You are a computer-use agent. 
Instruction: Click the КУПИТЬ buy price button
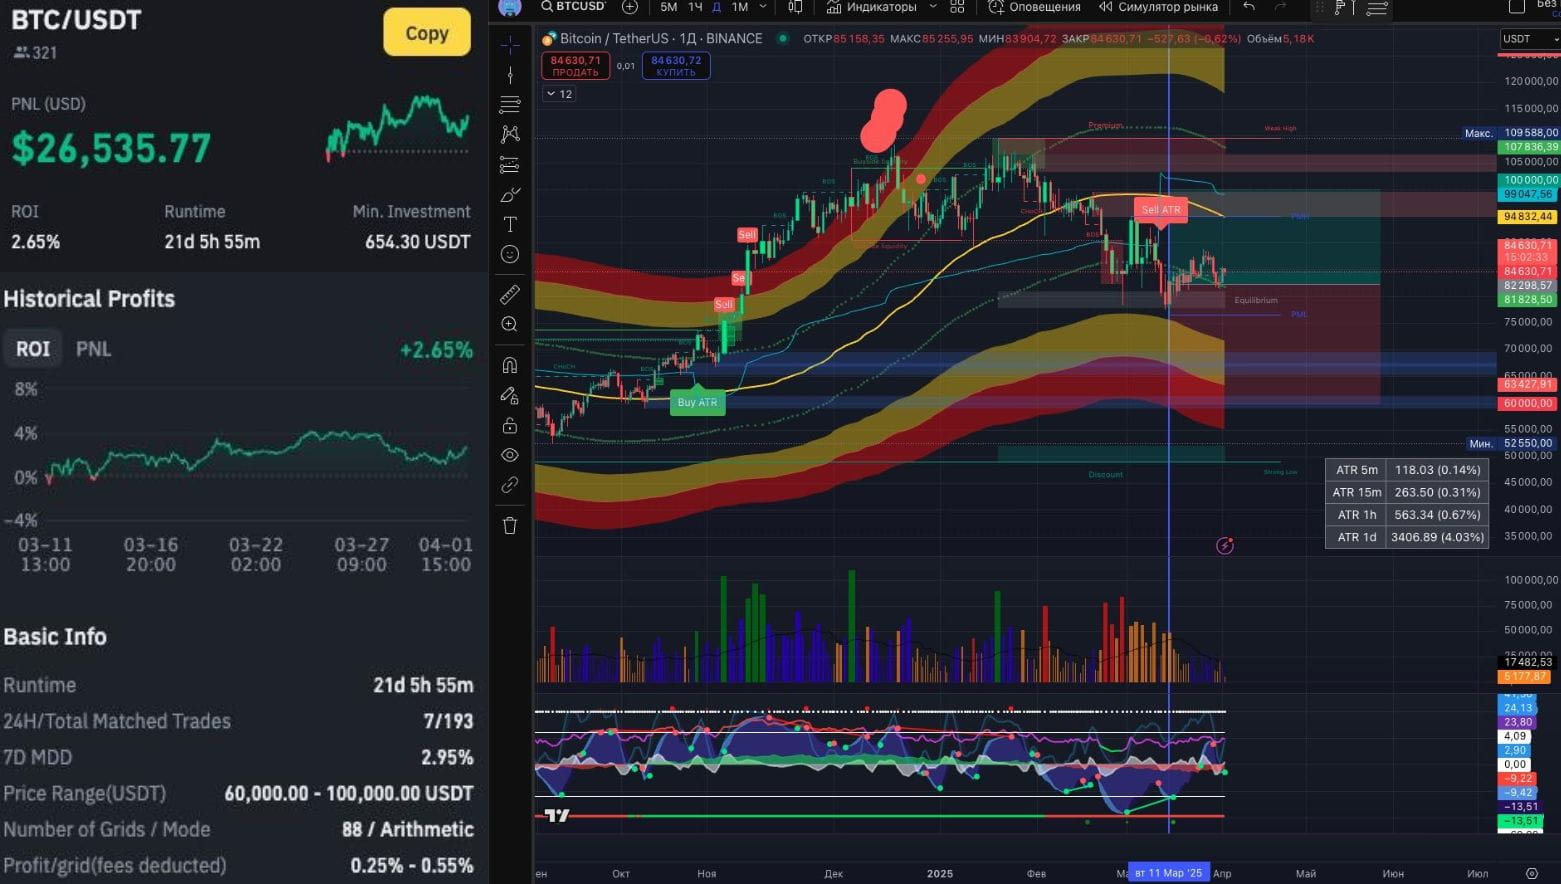click(676, 66)
